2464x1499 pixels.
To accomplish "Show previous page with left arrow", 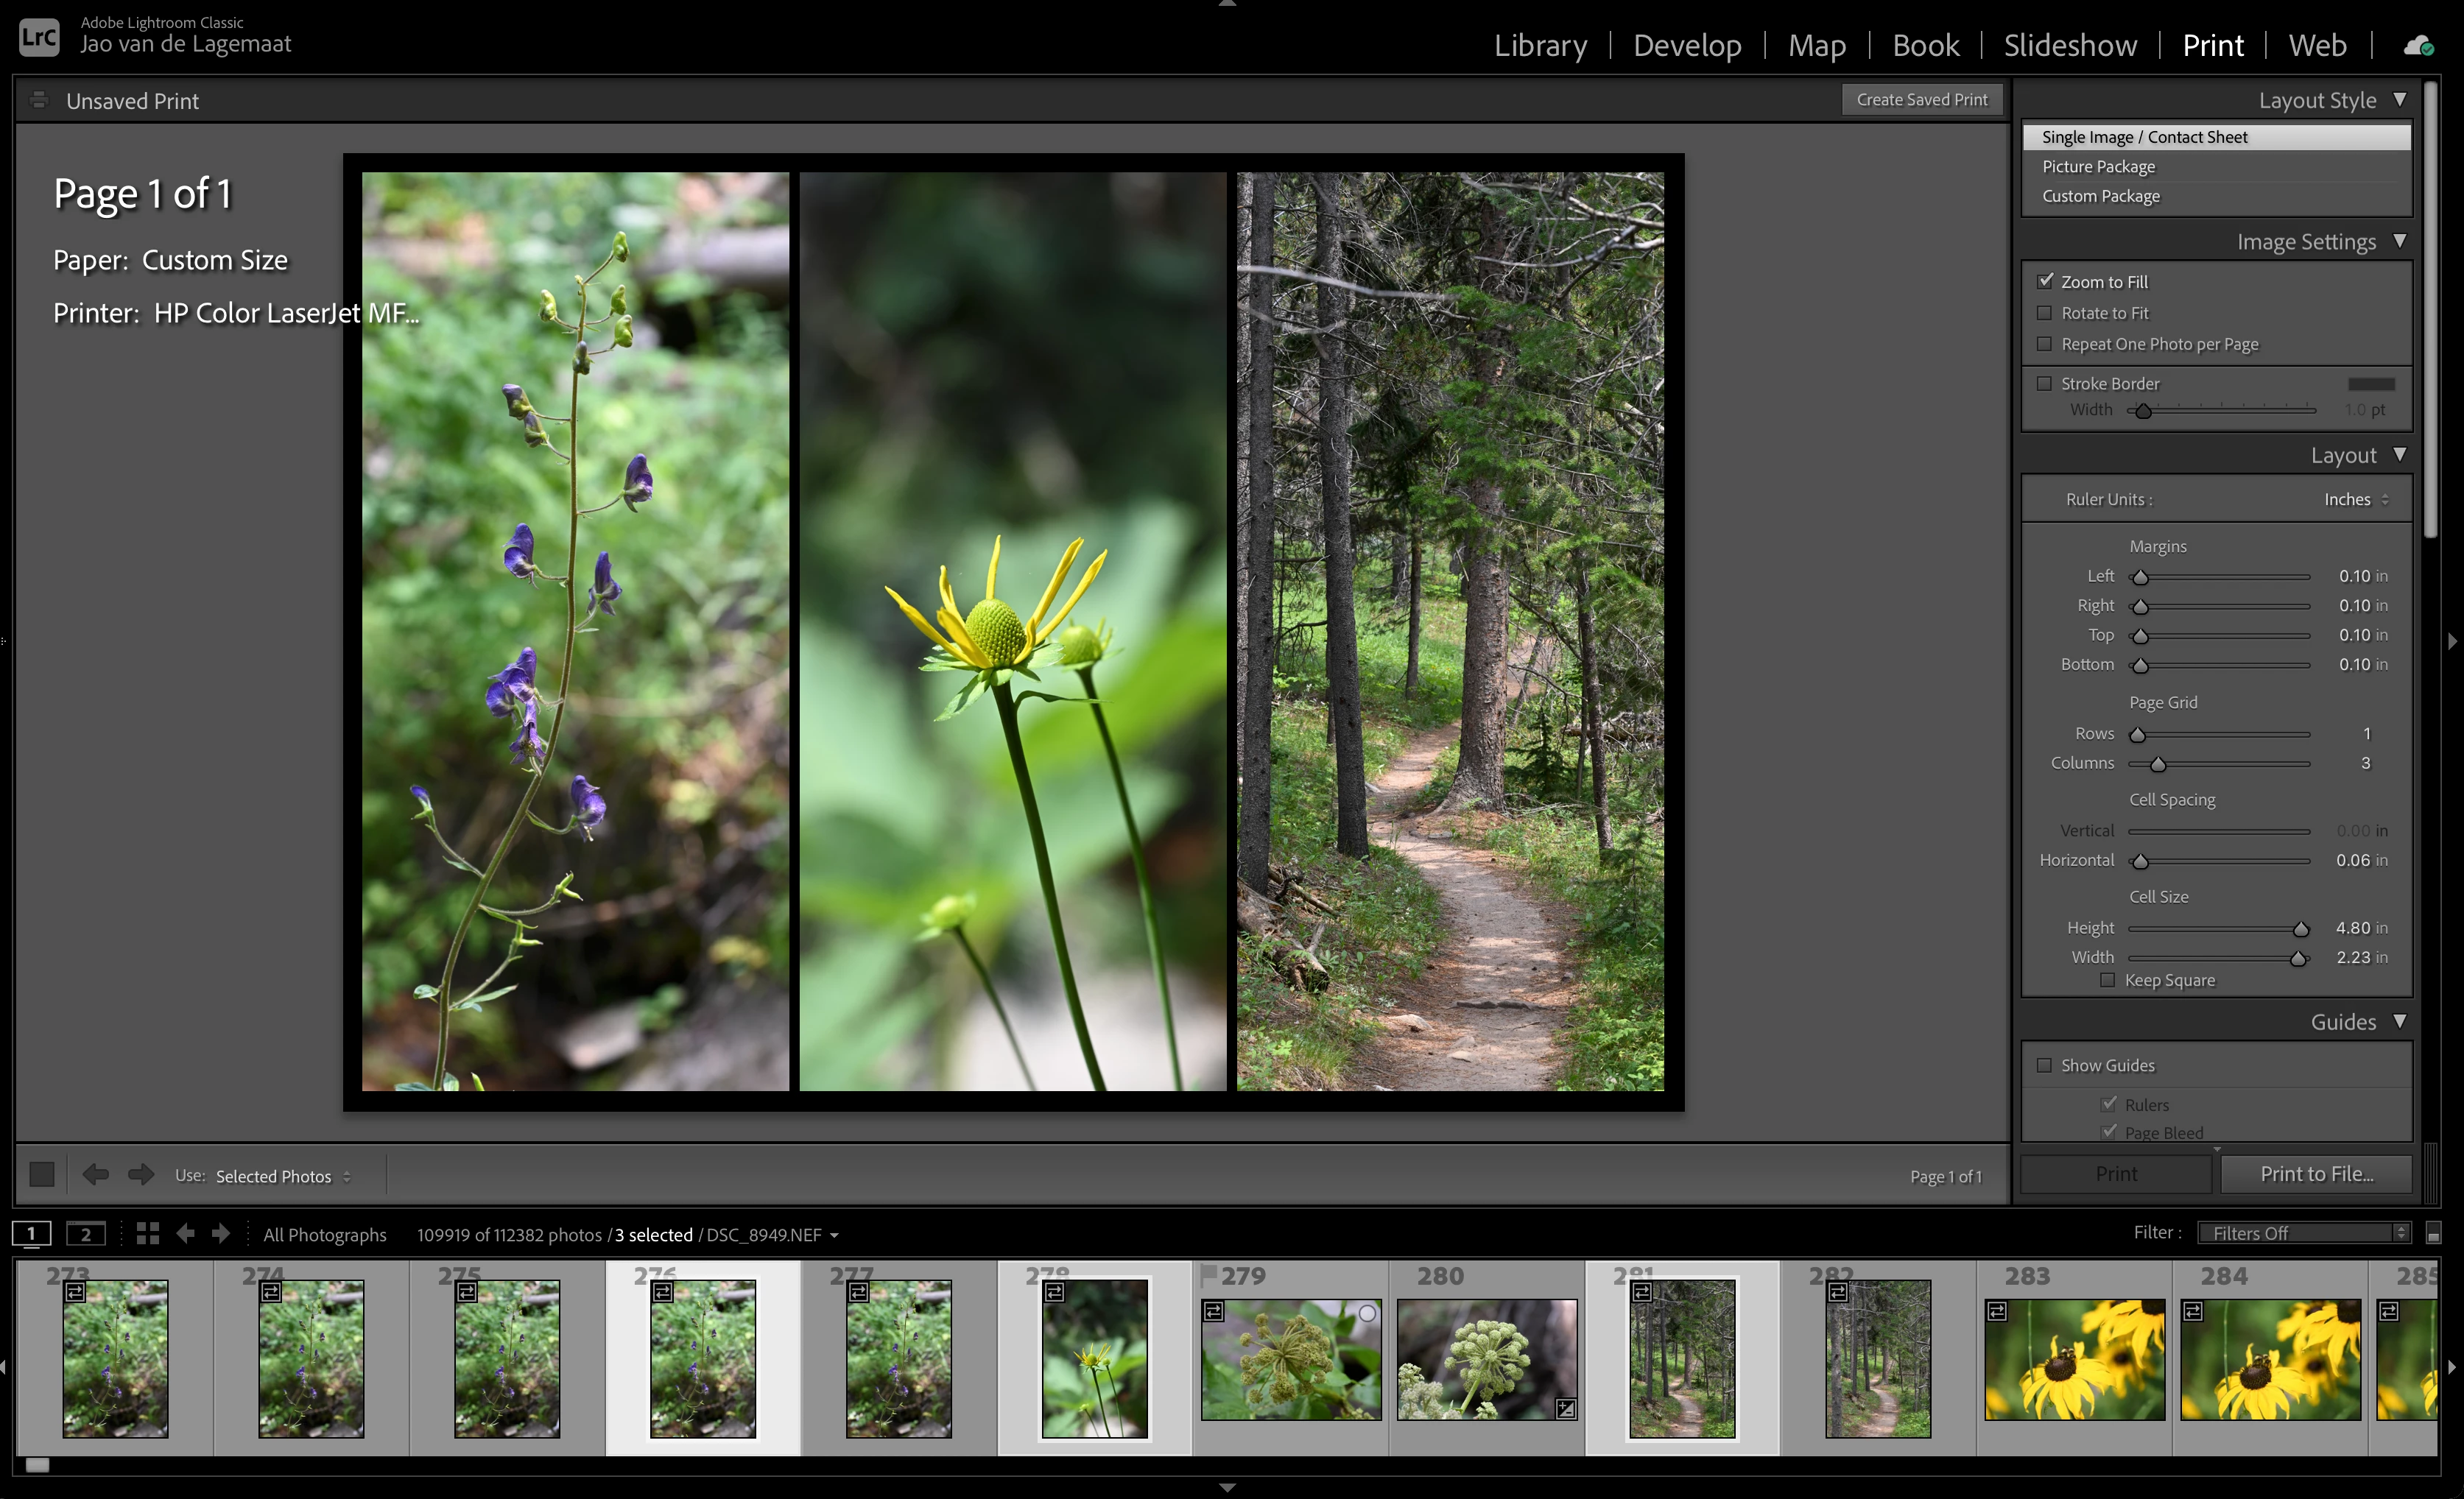I will pos(96,1174).
